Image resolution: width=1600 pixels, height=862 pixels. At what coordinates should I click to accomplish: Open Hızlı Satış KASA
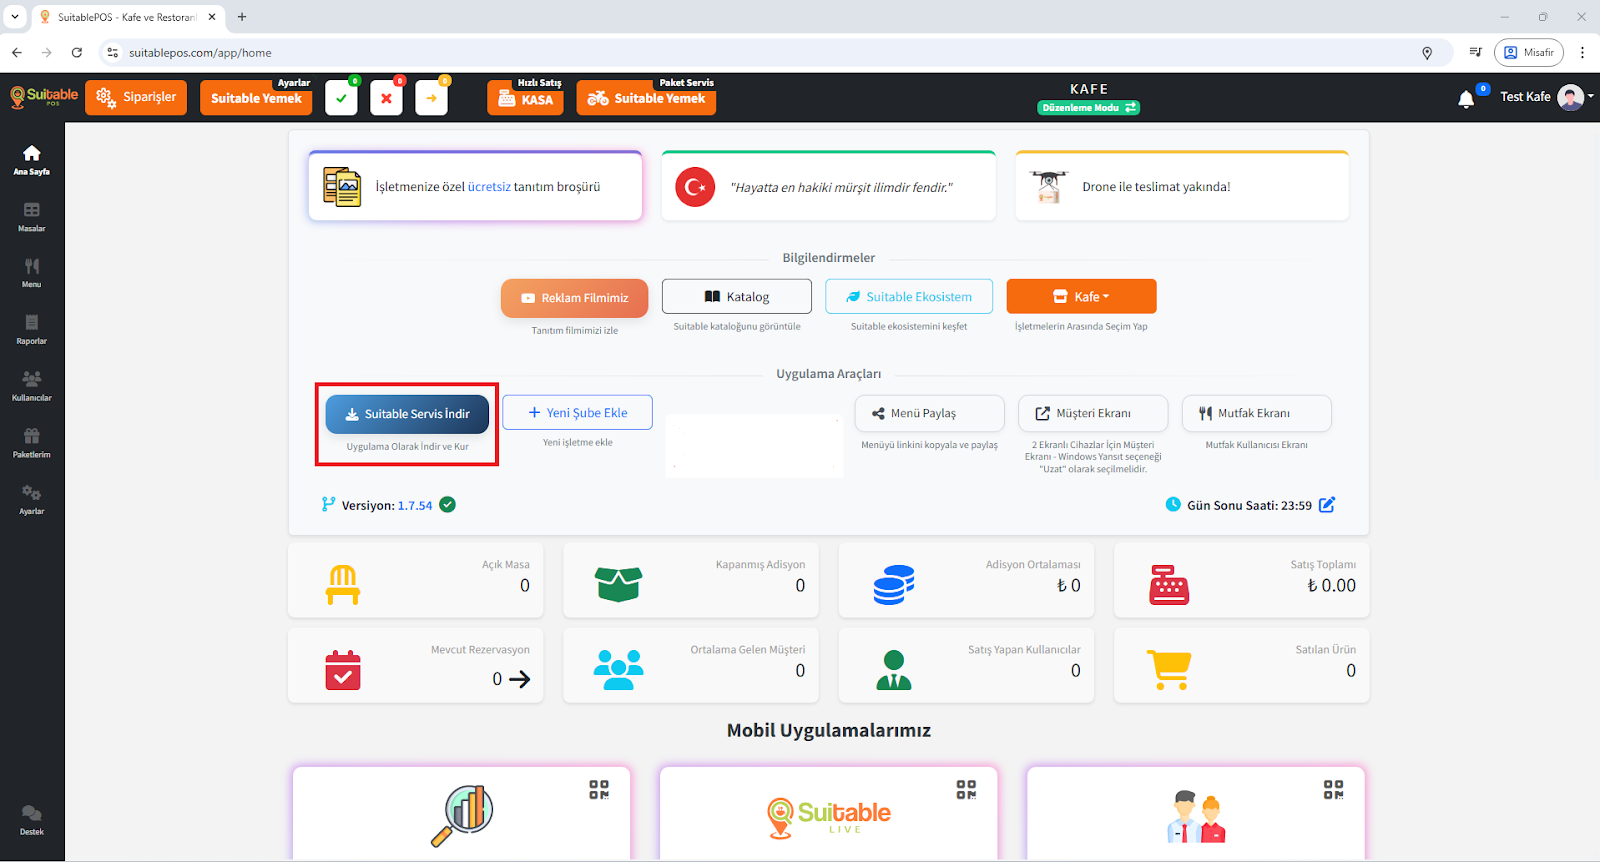pos(526,98)
